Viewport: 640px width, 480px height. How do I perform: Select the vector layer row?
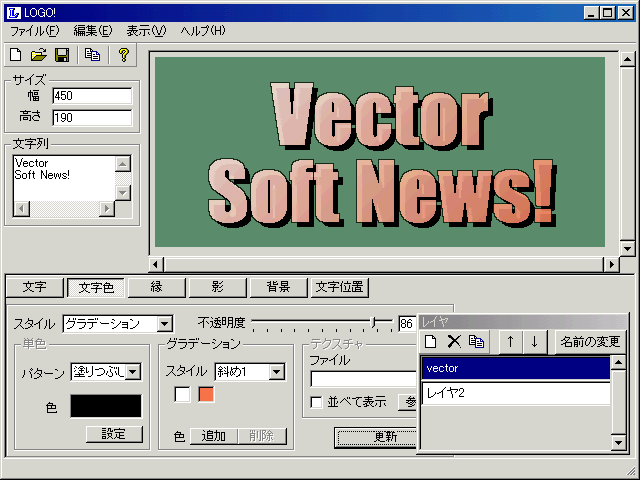[x=516, y=369]
